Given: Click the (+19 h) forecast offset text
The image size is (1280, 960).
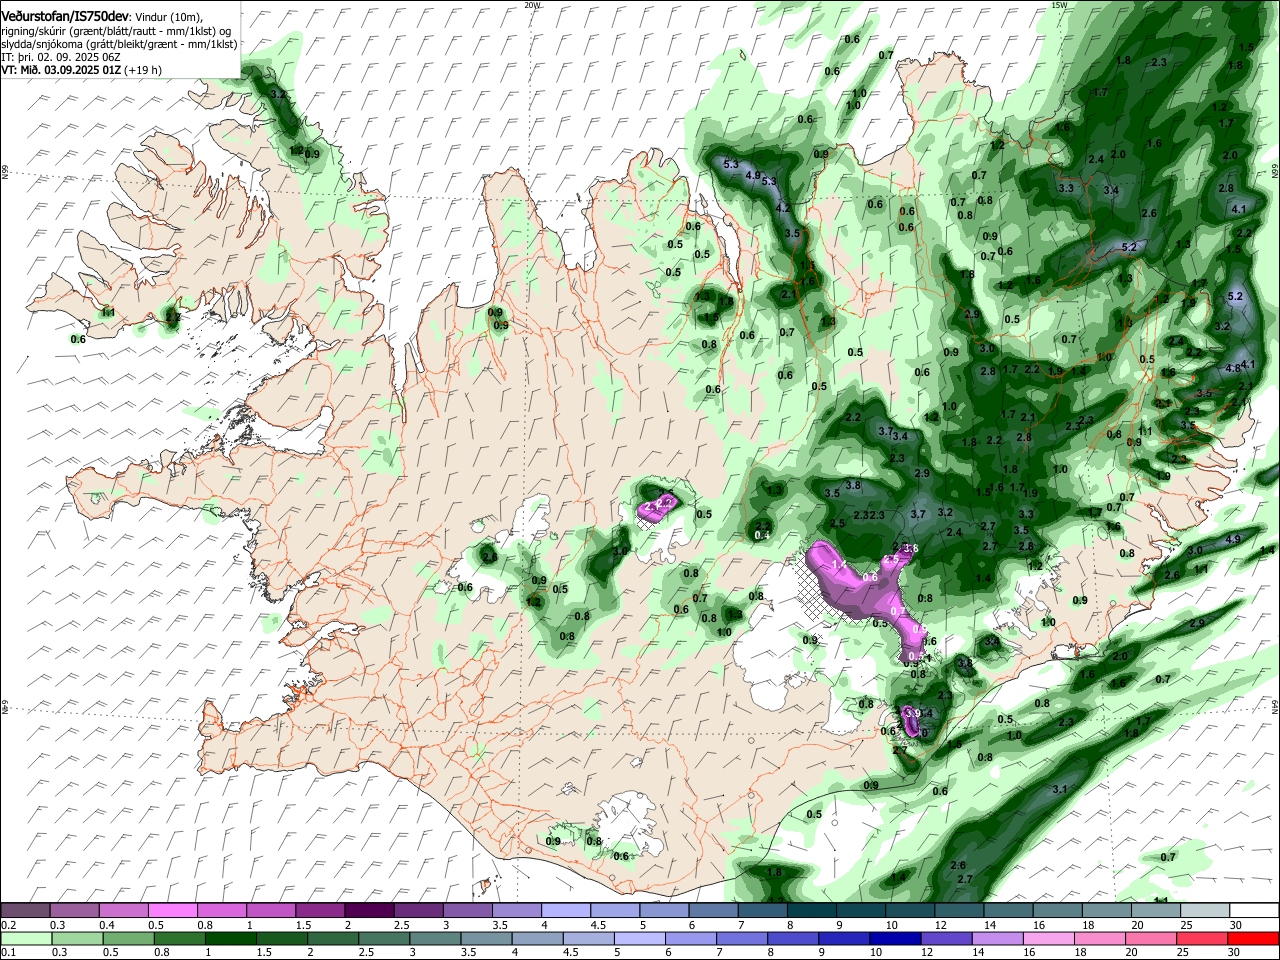Looking at the screenshot, I should [143, 70].
